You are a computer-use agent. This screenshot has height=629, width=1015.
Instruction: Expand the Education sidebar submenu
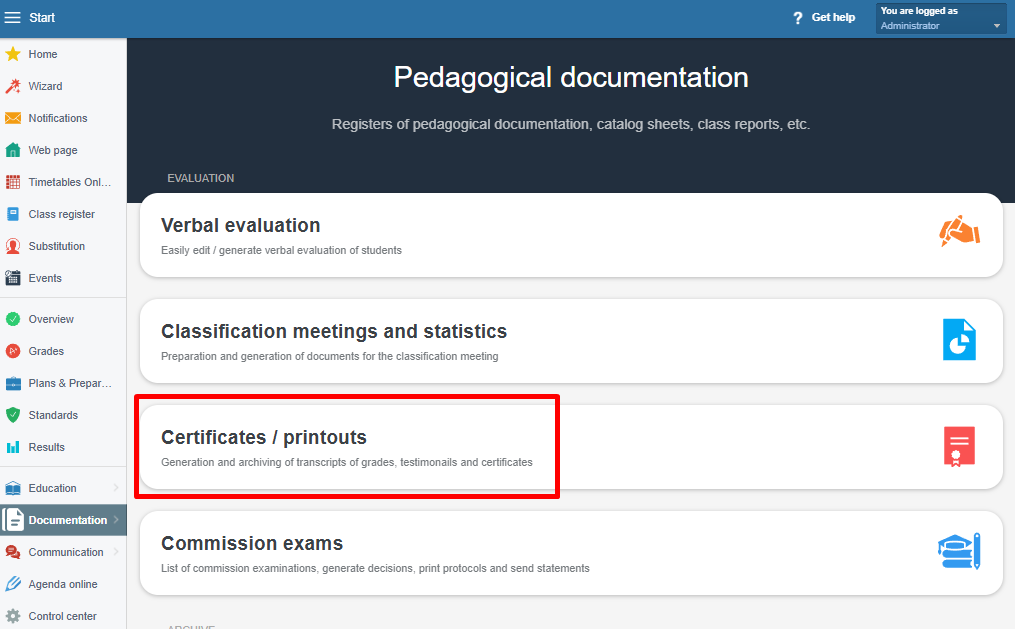coord(116,488)
